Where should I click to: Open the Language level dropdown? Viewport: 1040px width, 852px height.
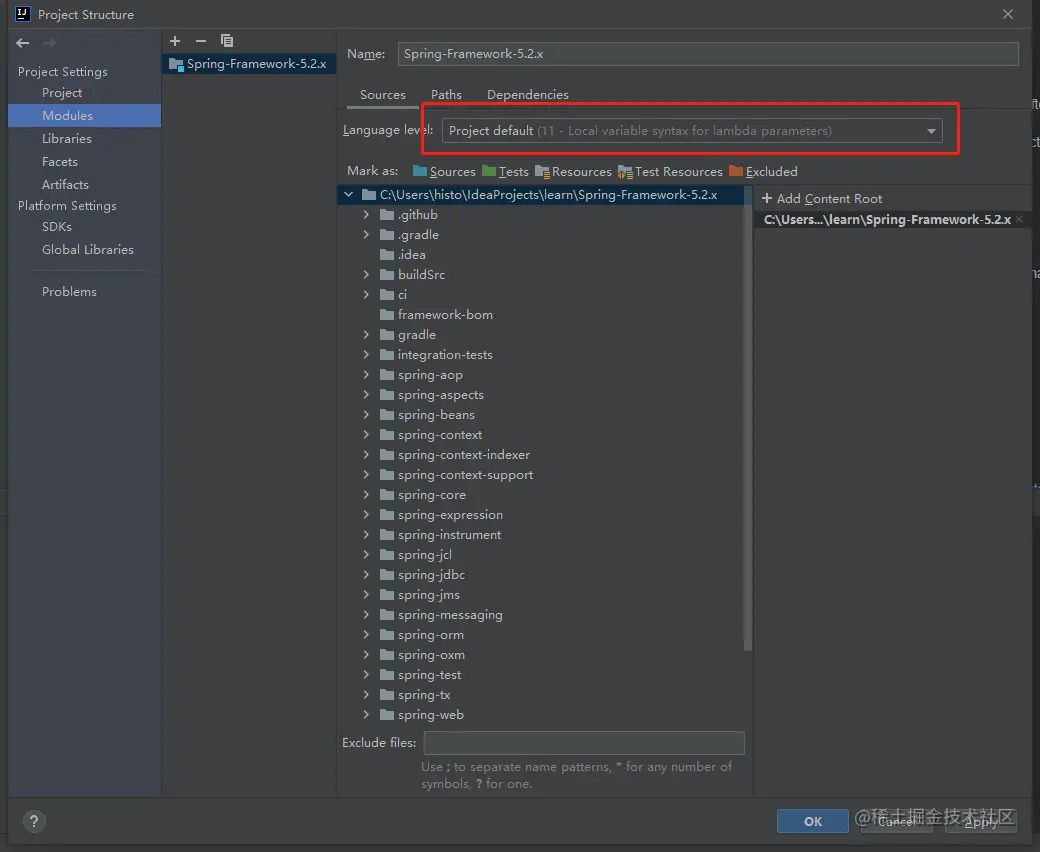pyautogui.click(x=692, y=131)
